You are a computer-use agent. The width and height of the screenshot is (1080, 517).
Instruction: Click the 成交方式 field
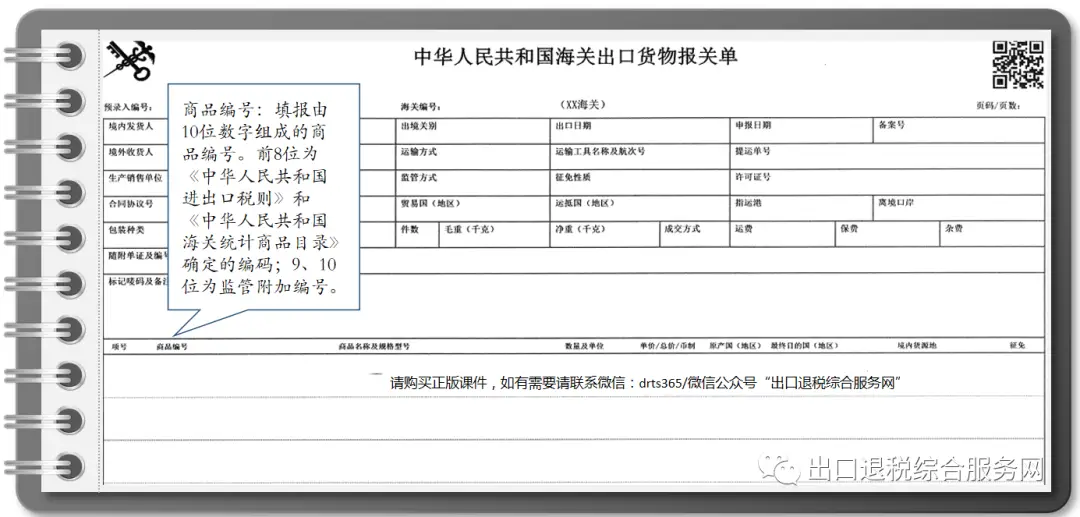[x=694, y=234]
